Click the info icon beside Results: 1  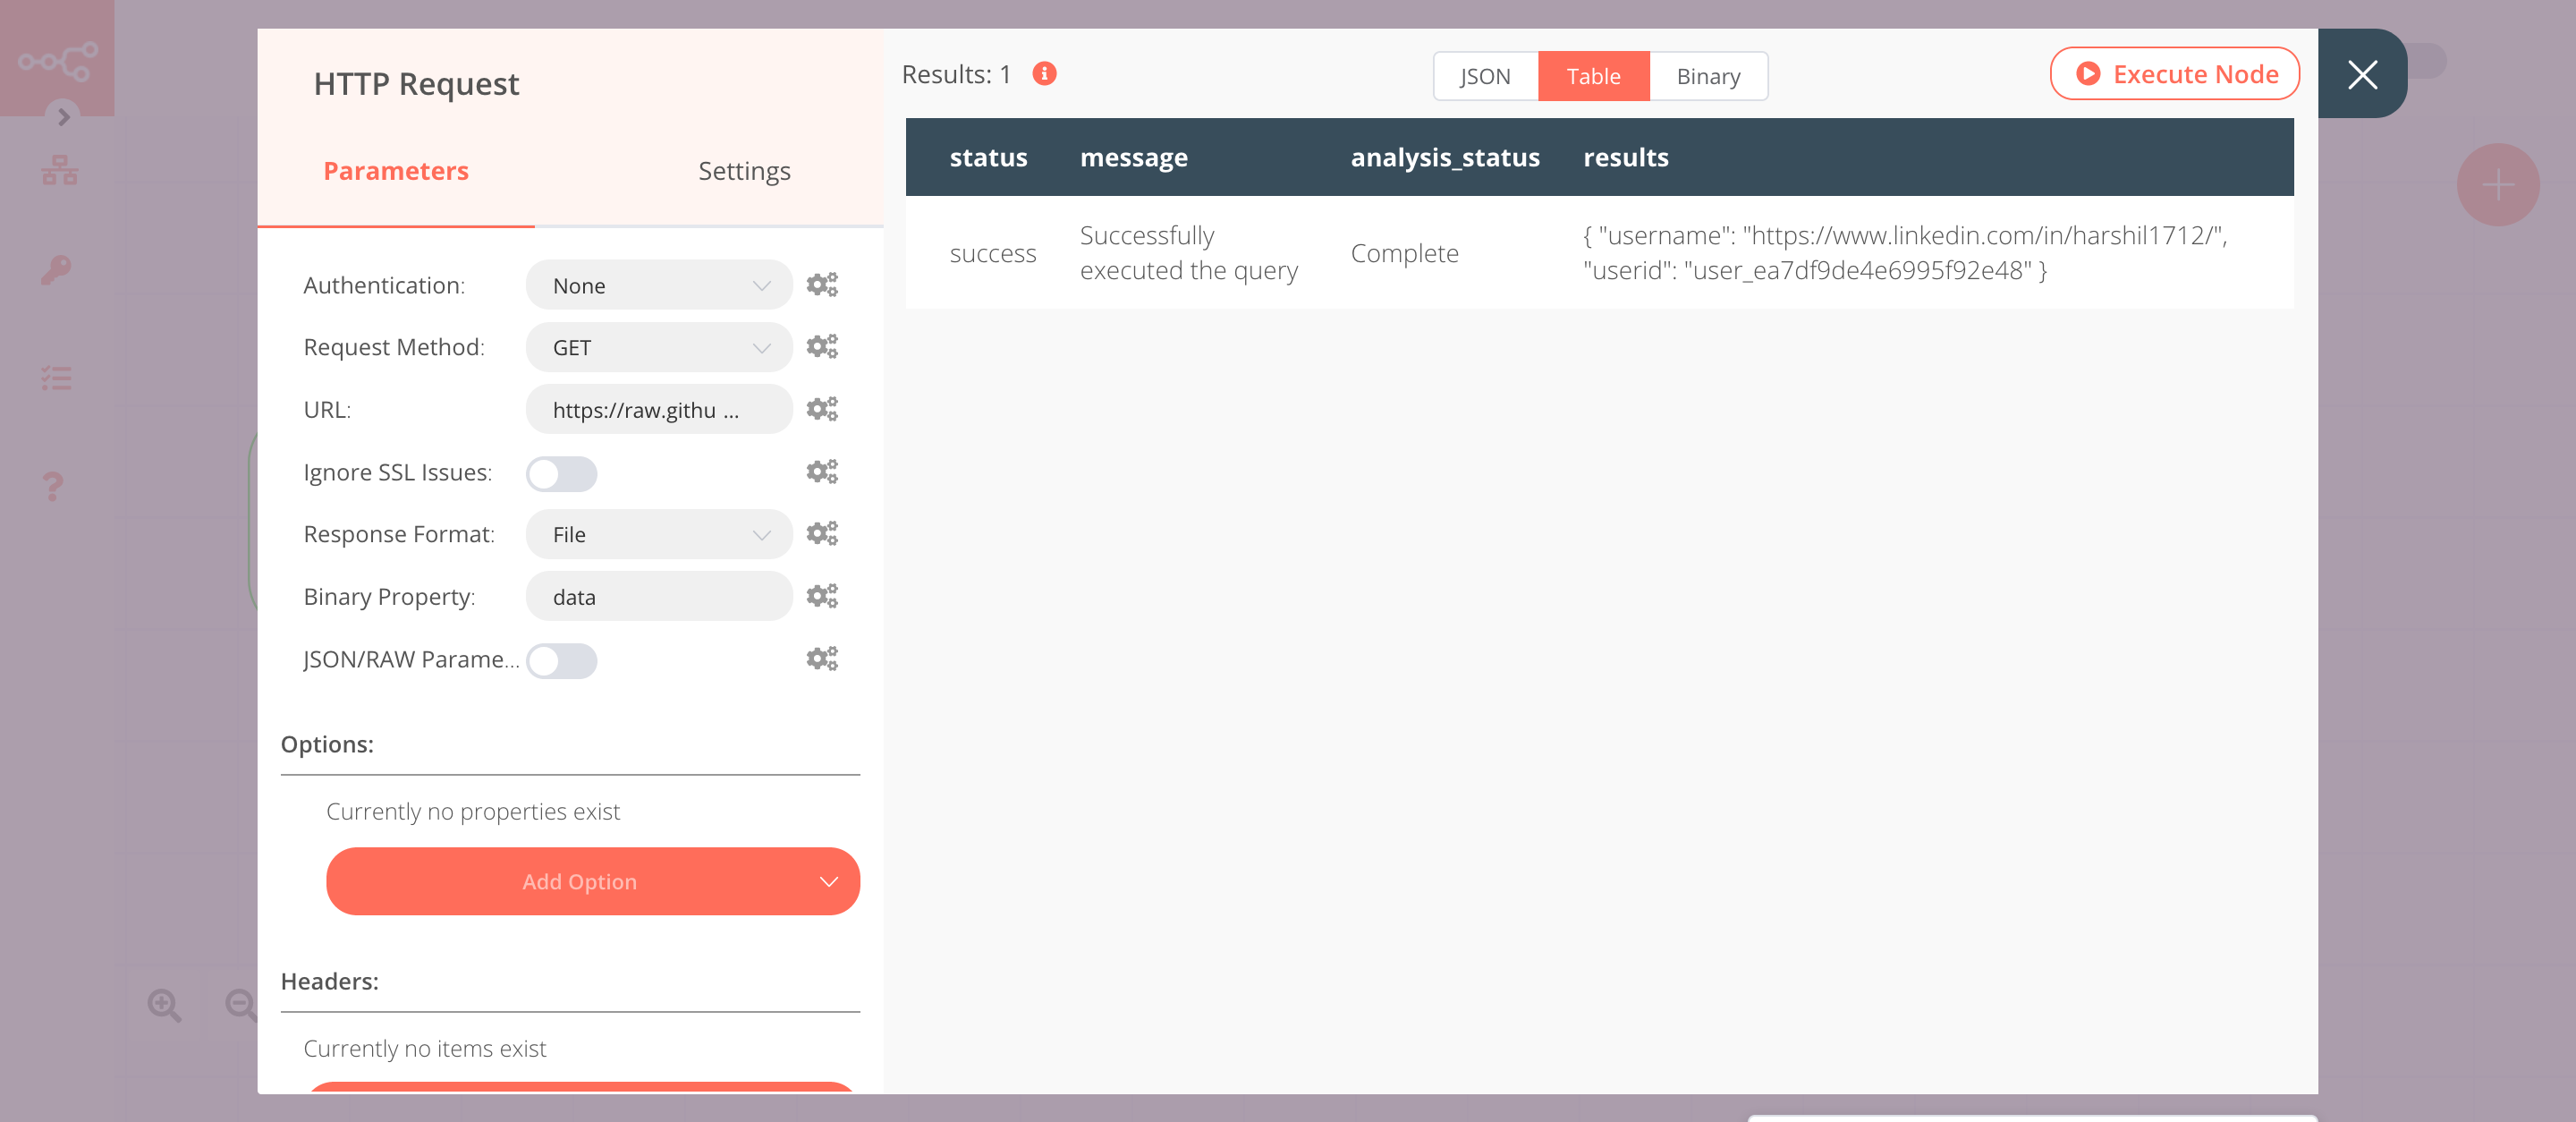1043,73
